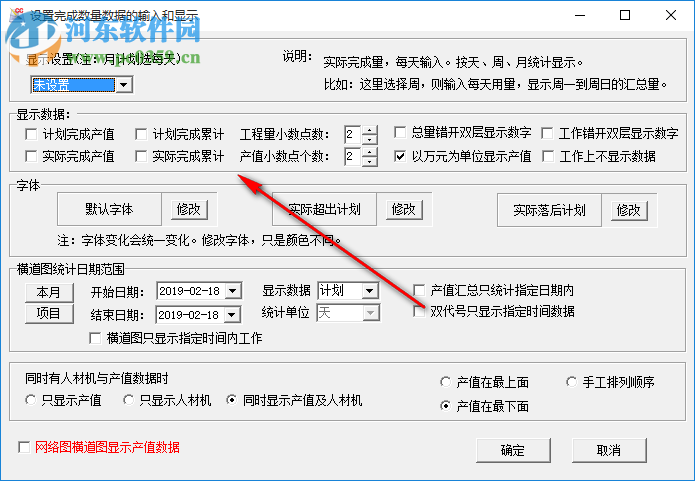
Task: Click 修改 next to 实际超出计划
Action: point(404,209)
